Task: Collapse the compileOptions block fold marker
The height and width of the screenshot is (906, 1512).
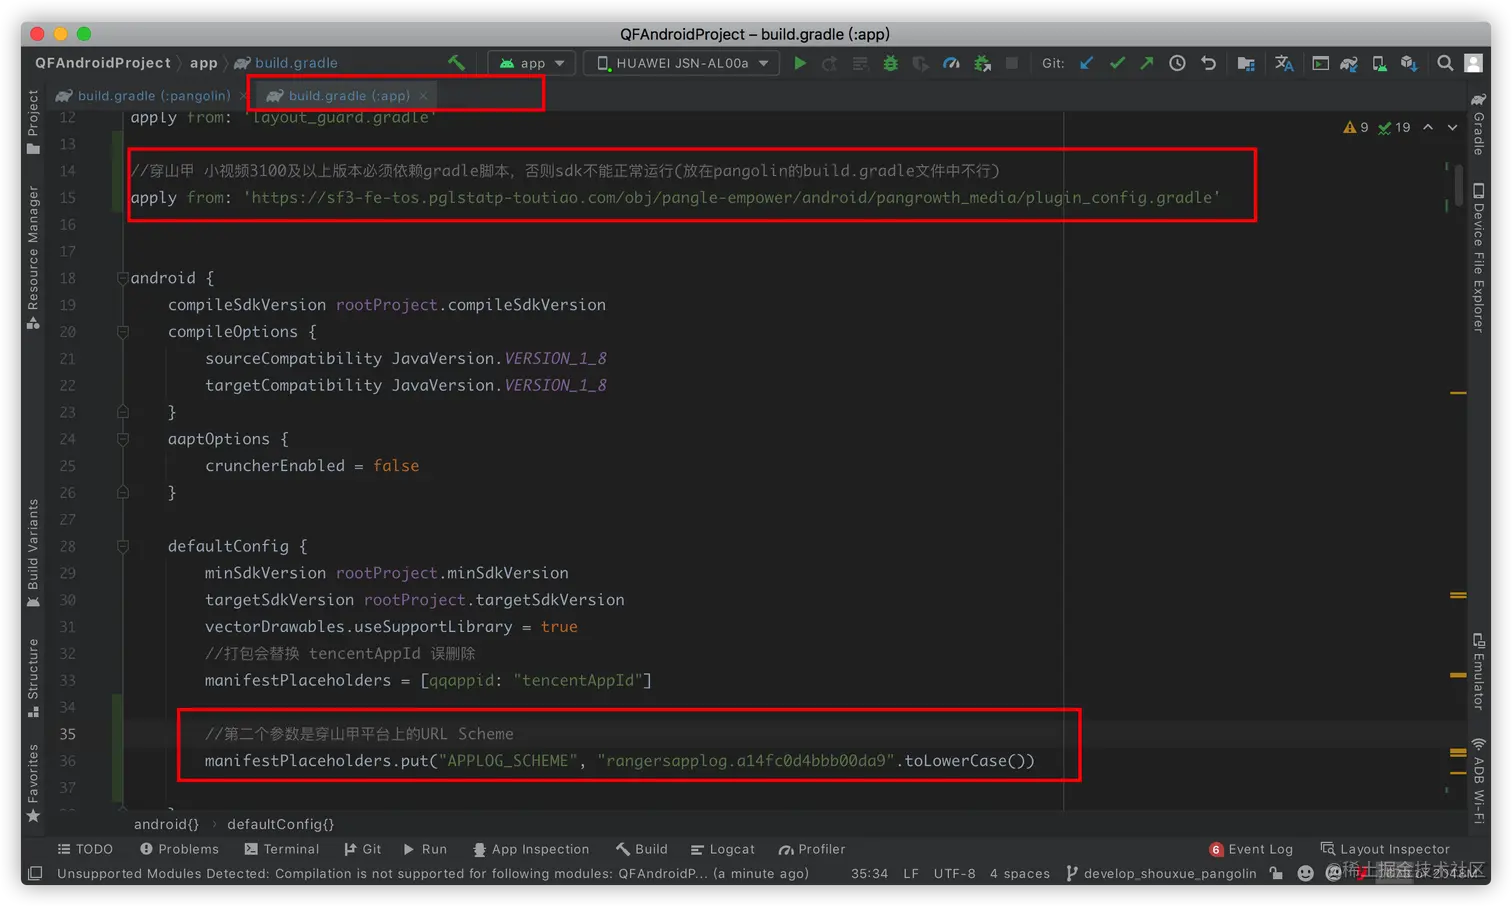Action: (123, 332)
